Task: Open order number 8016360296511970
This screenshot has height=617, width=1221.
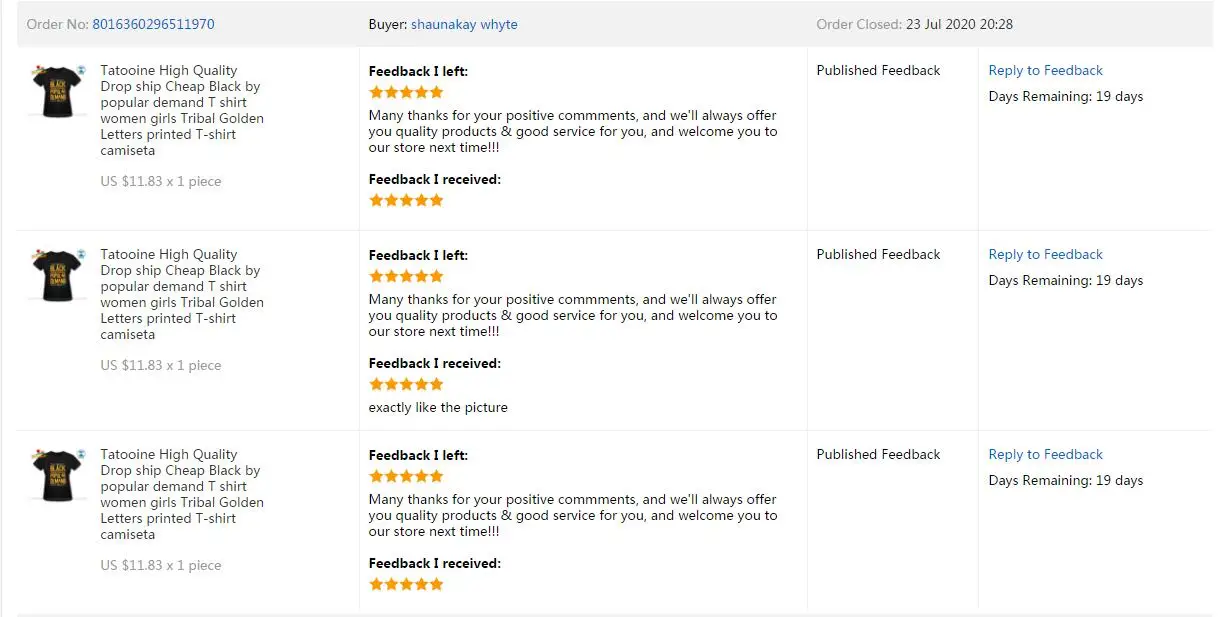Action: [153, 24]
